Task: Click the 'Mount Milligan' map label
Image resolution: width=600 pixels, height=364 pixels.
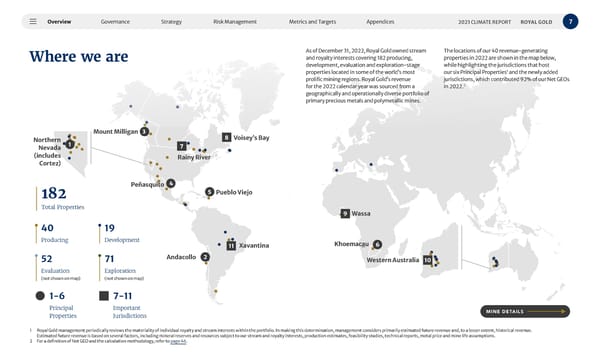Action: click(x=116, y=131)
